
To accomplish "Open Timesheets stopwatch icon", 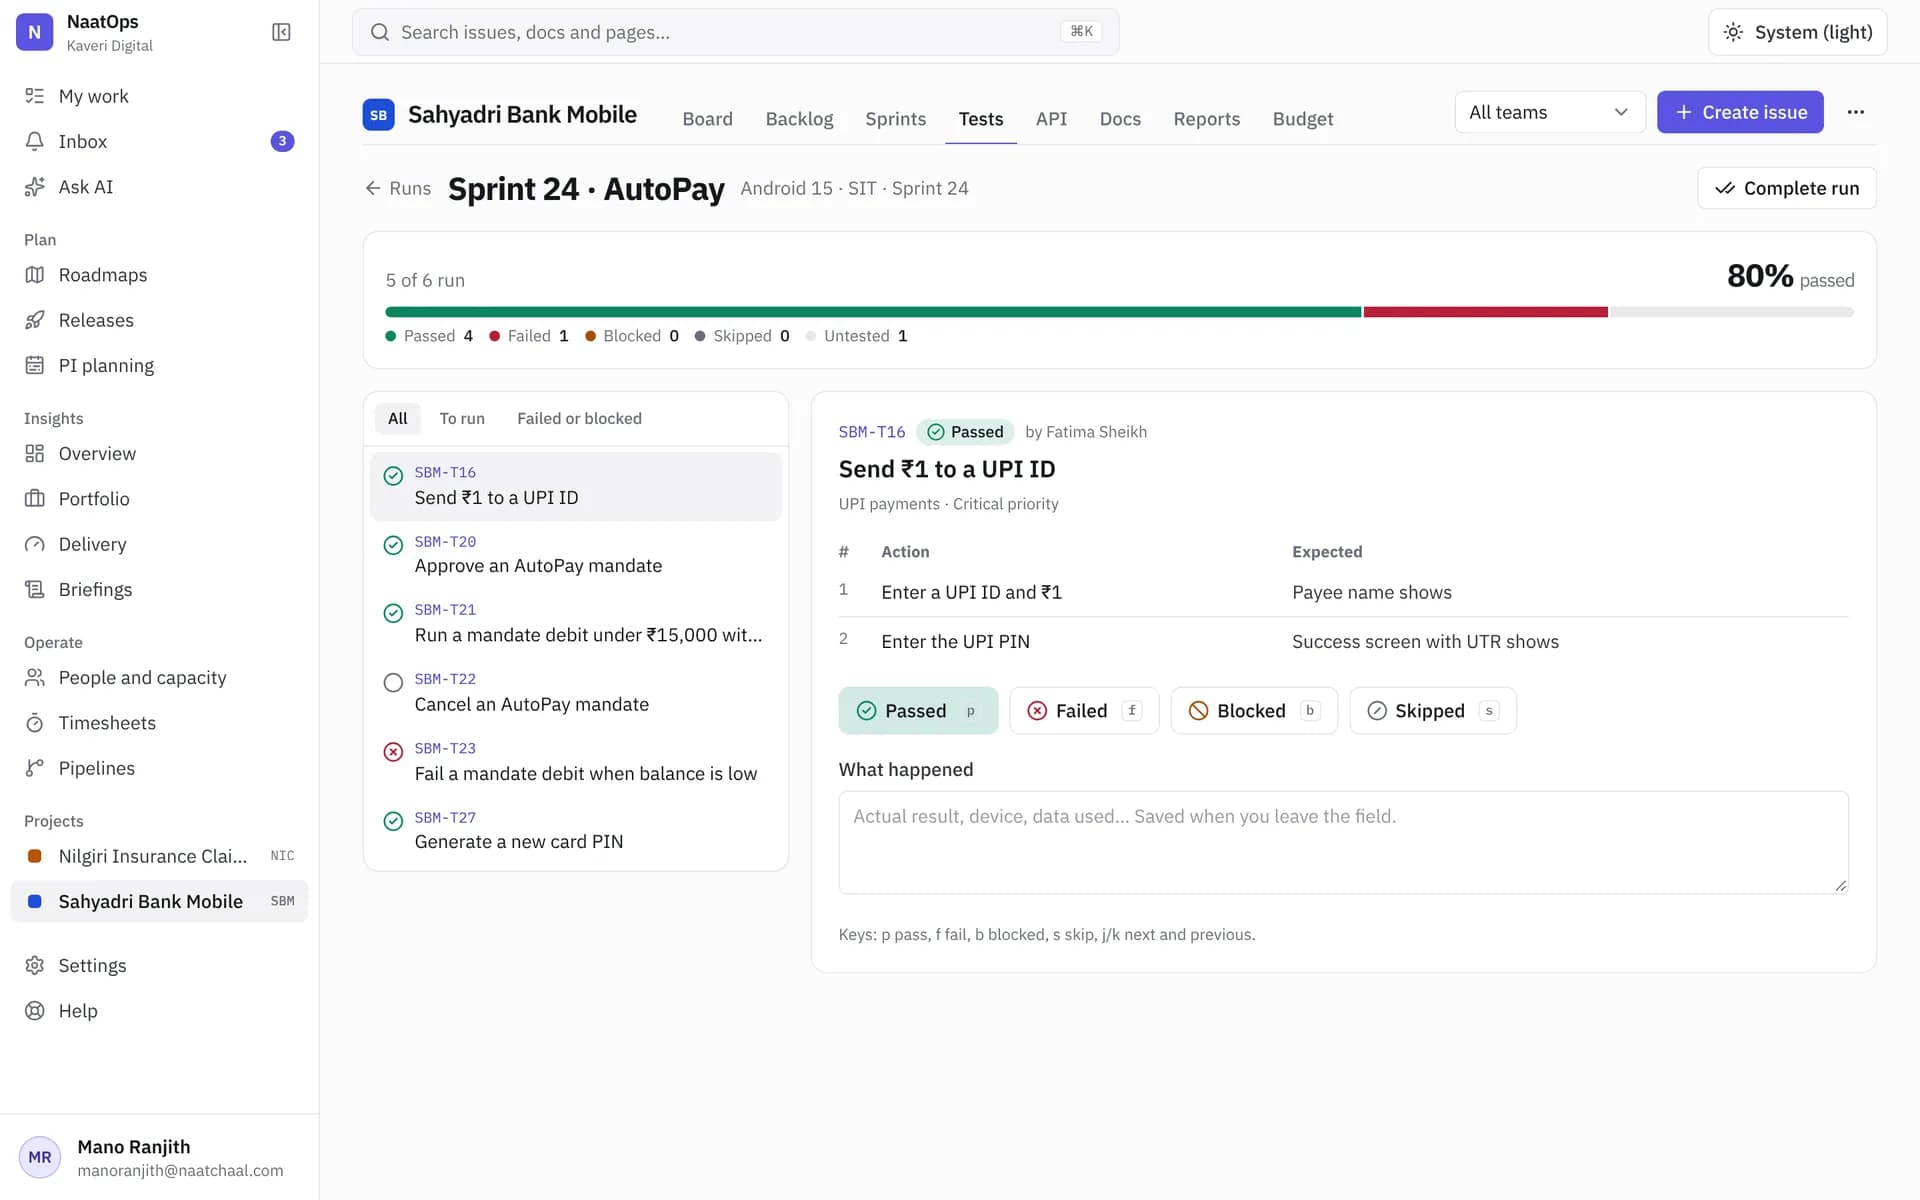I will click(x=35, y=722).
